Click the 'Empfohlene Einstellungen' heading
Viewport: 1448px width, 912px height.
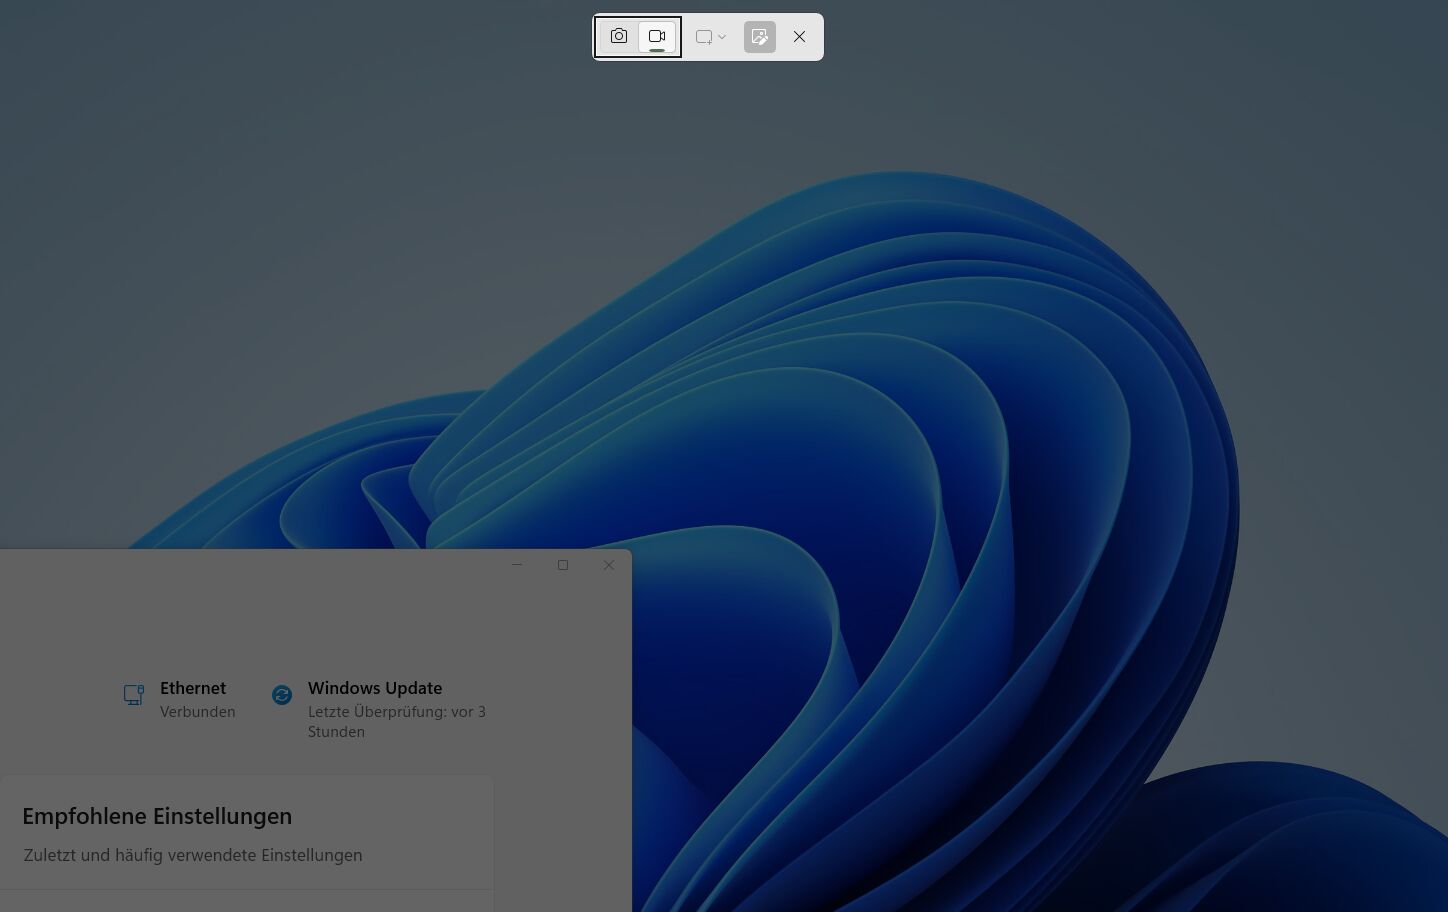[x=157, y=816]
